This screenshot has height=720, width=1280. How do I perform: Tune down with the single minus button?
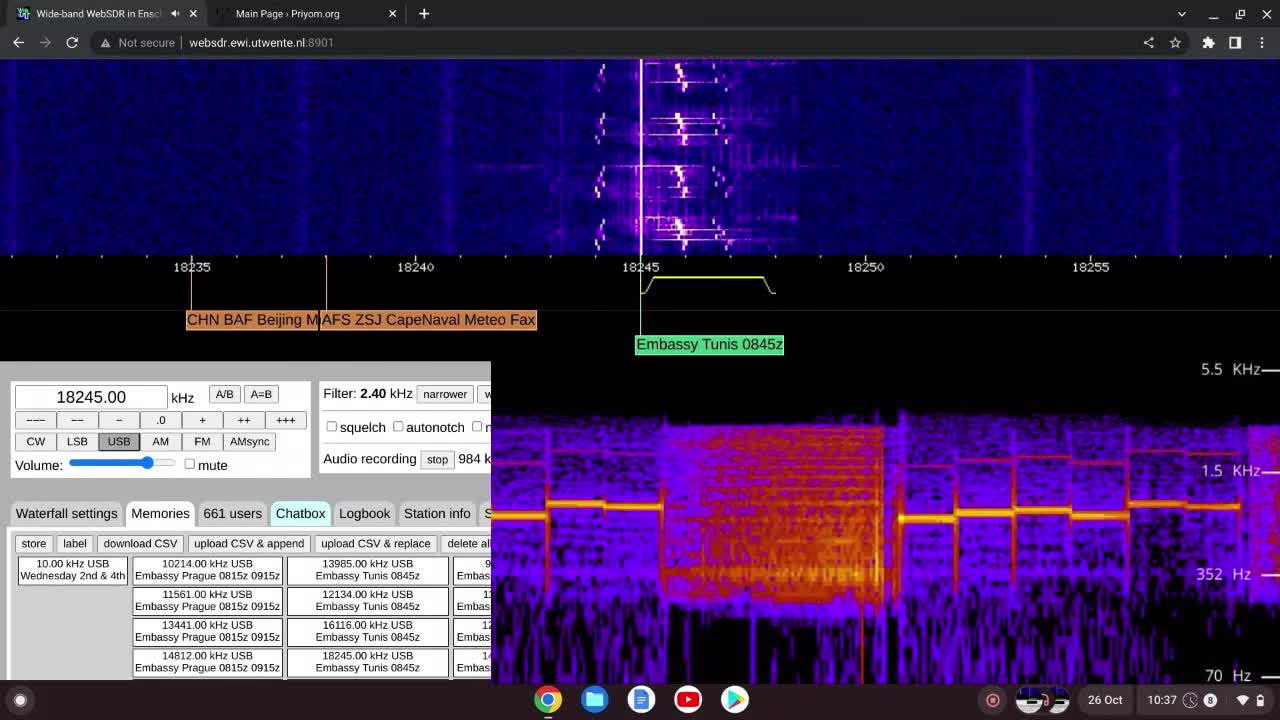pos(119,420)
